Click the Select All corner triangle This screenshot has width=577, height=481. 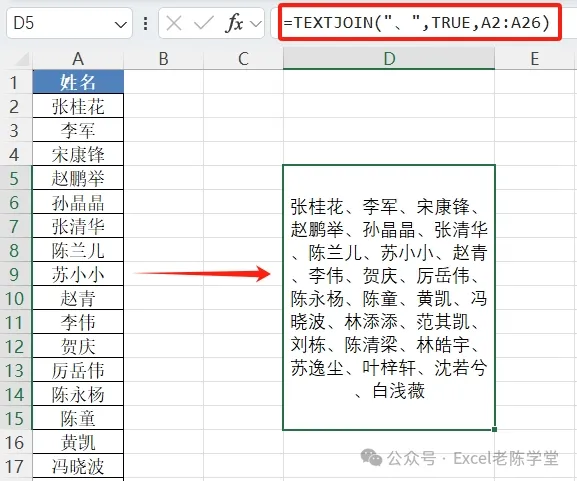tap(23, 60)
